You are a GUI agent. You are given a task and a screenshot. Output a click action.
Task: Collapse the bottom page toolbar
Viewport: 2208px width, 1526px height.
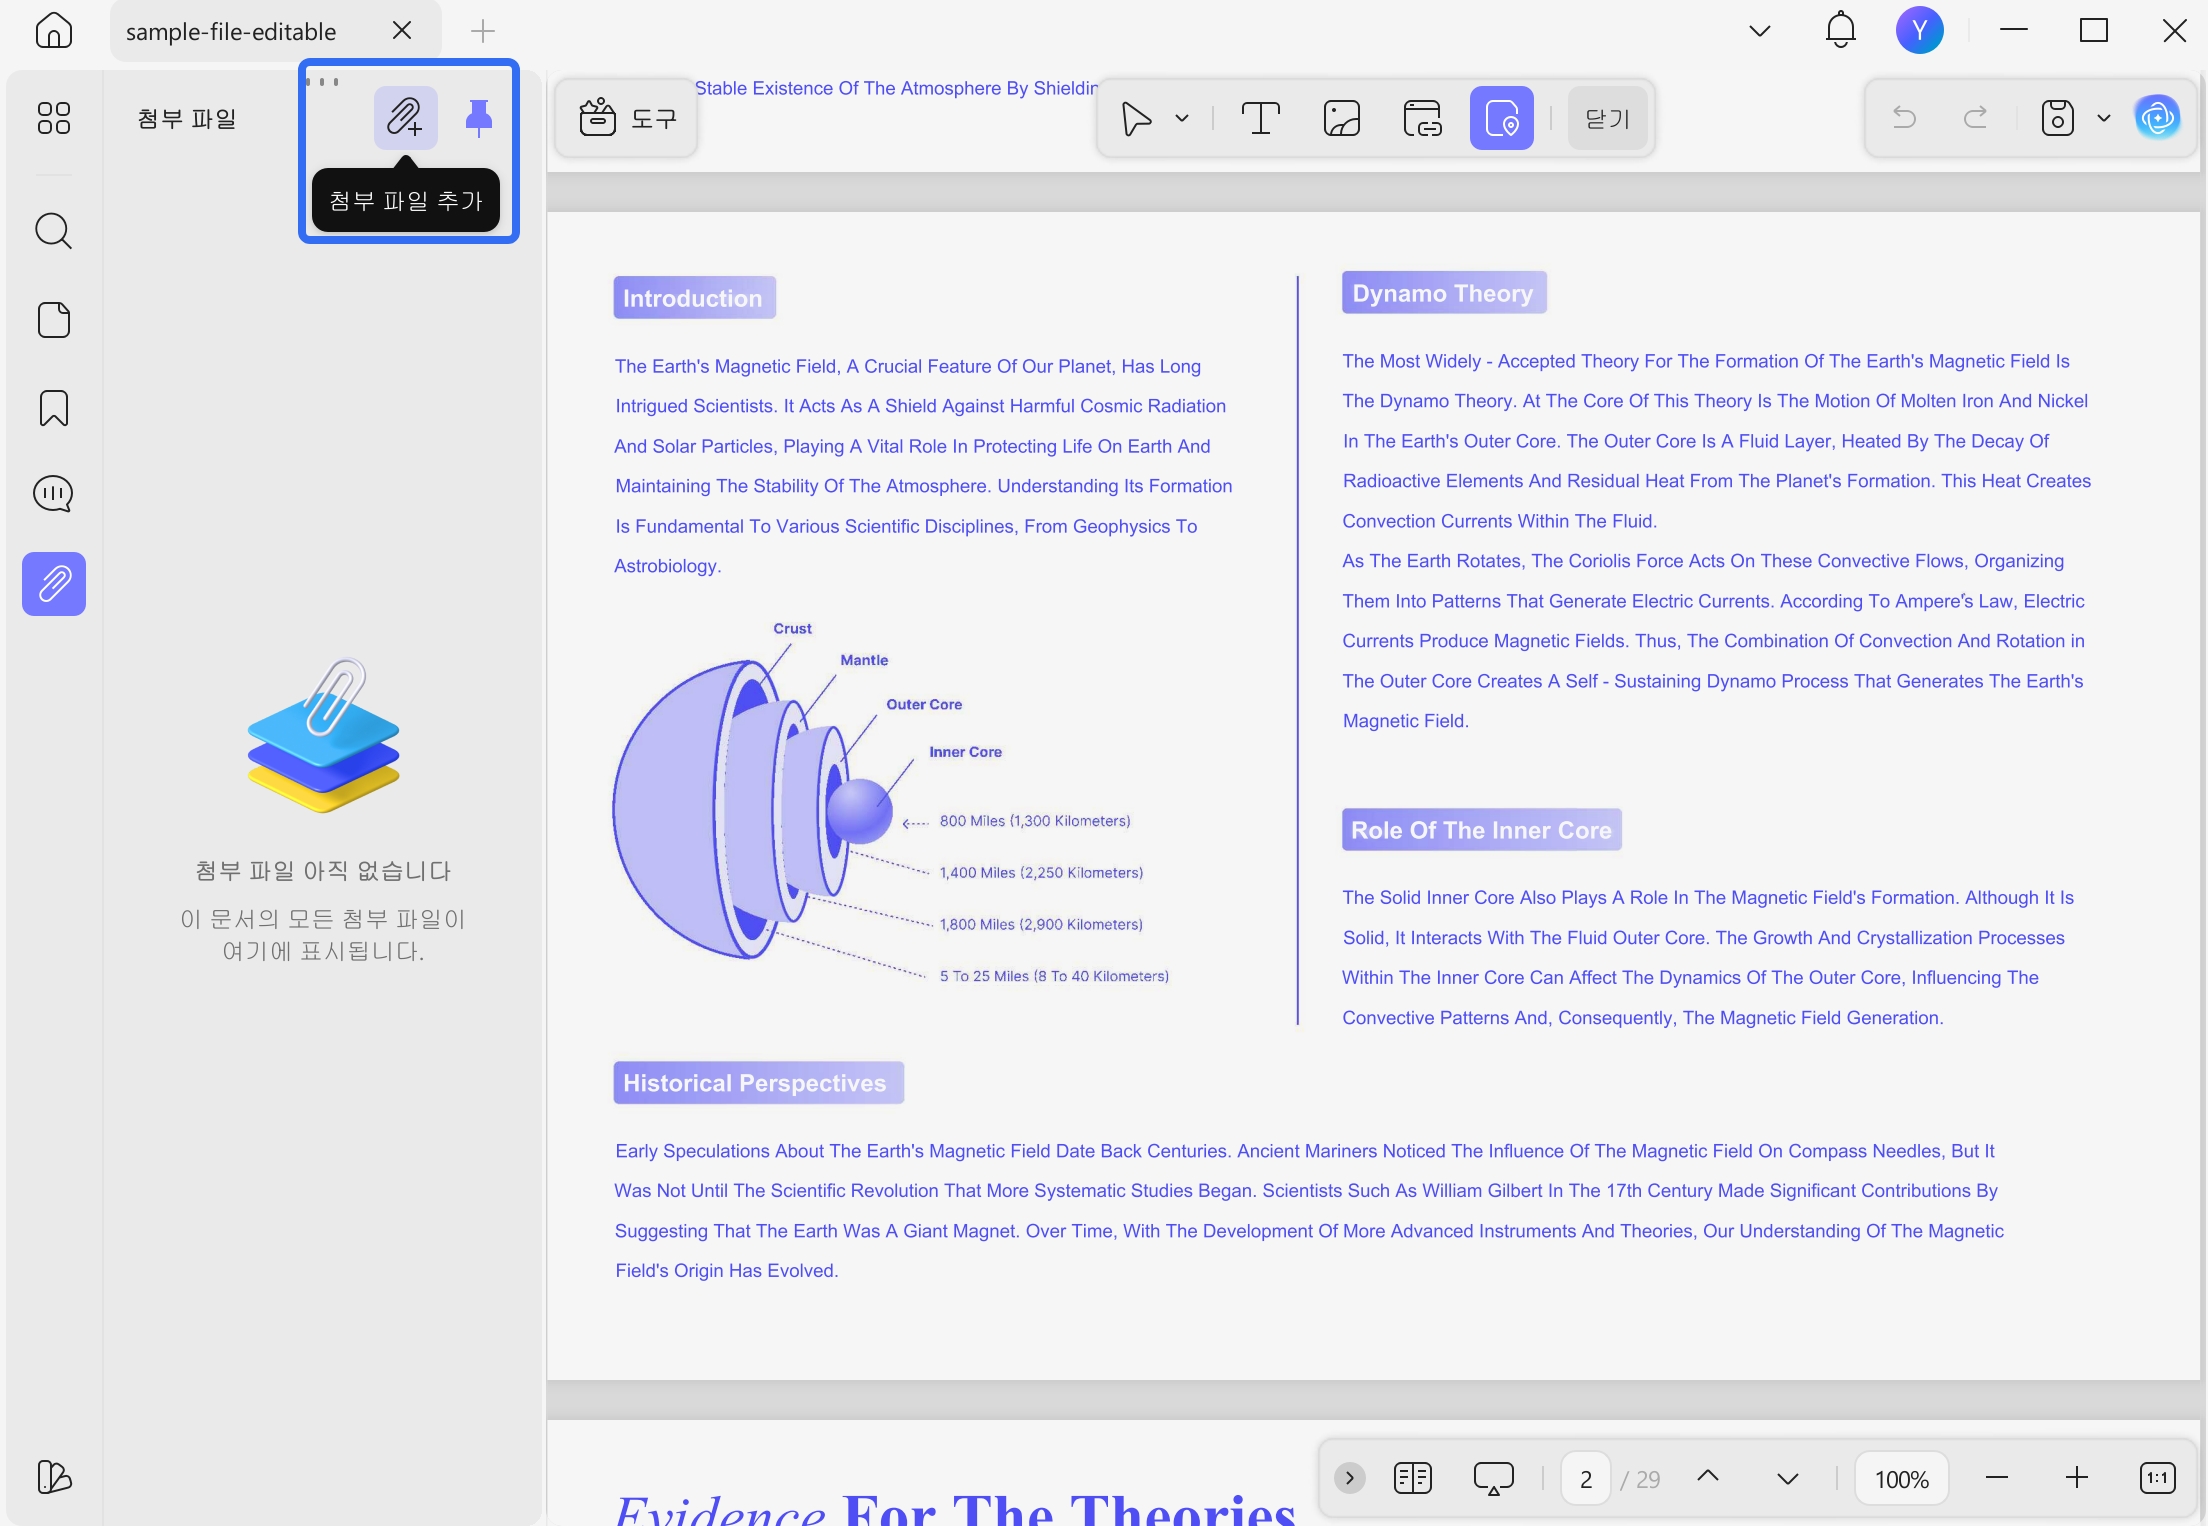coord(1350,1477)
